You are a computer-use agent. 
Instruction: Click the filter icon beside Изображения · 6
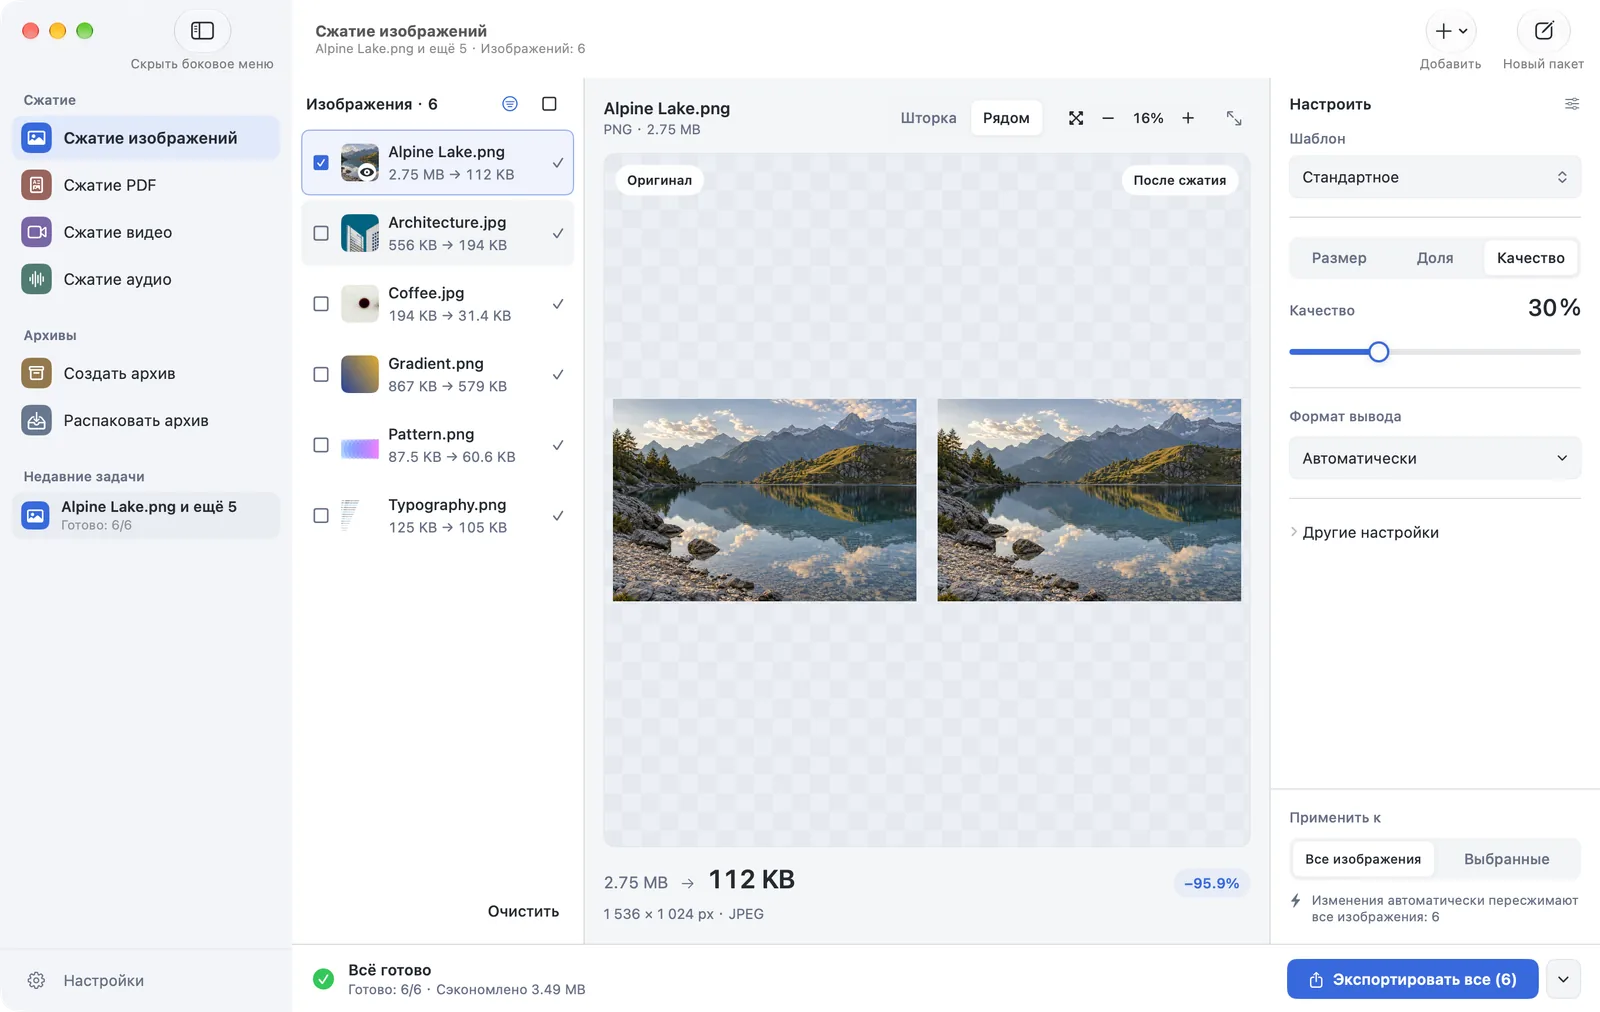click(510, 104)
